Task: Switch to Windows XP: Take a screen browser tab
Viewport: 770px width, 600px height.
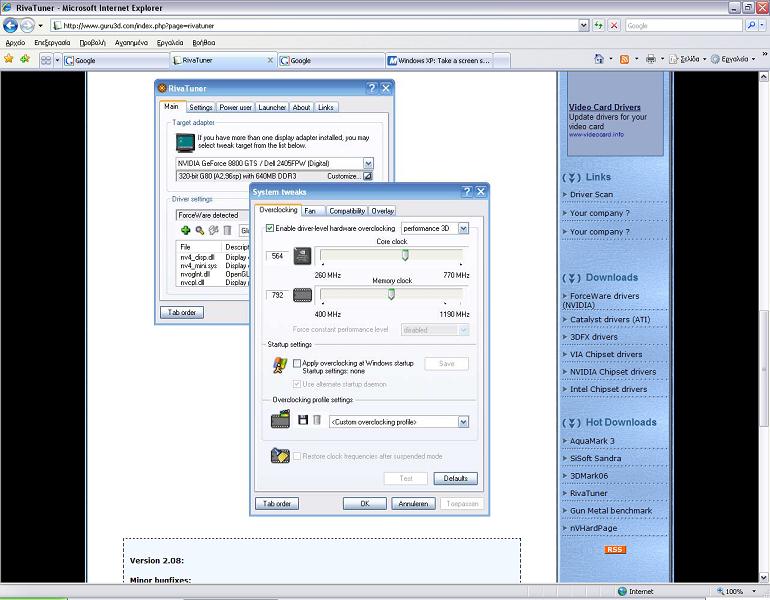Action: point(440,60)
